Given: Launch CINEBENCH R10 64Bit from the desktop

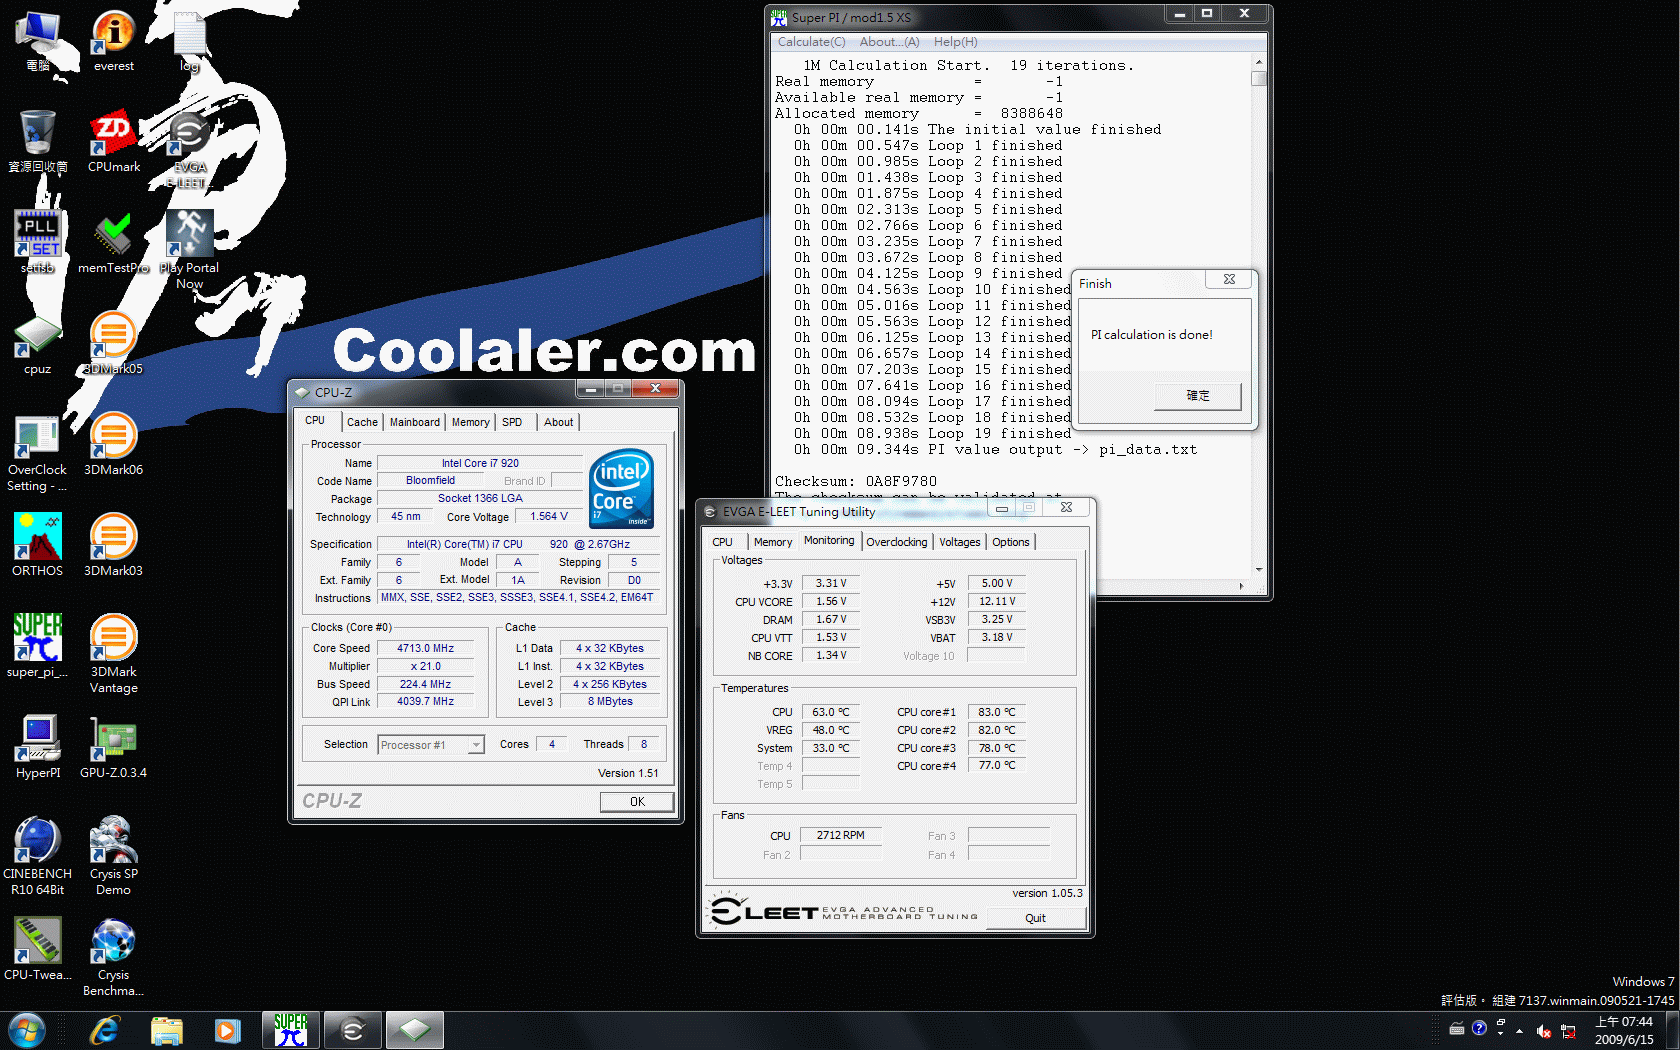Looking at the screenshot, I should click(38, 856).
